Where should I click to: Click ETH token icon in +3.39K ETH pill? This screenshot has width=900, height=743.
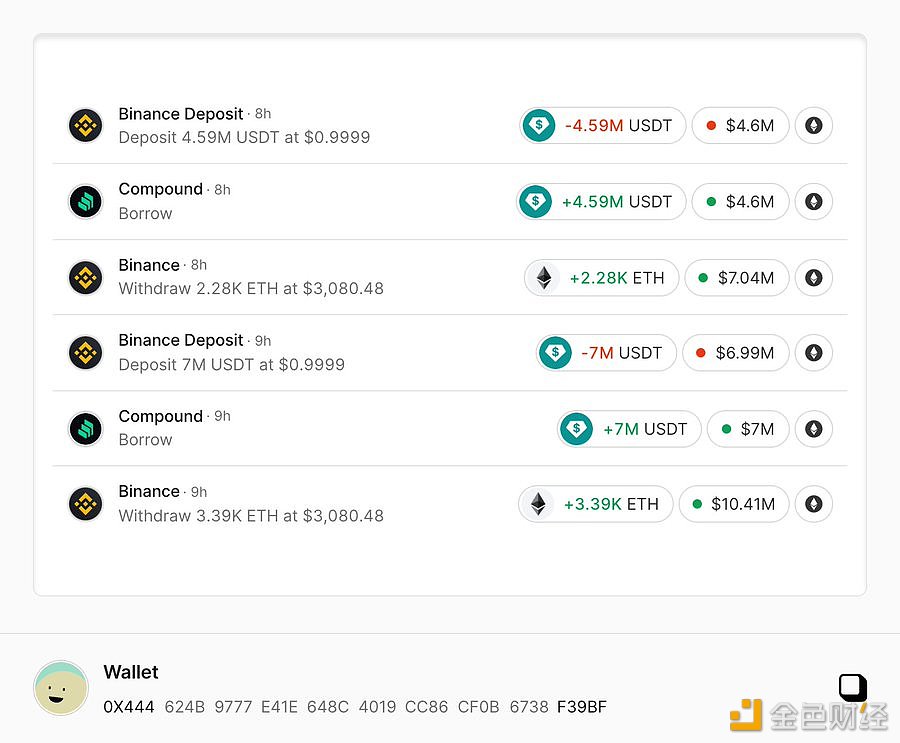[538, 504]
